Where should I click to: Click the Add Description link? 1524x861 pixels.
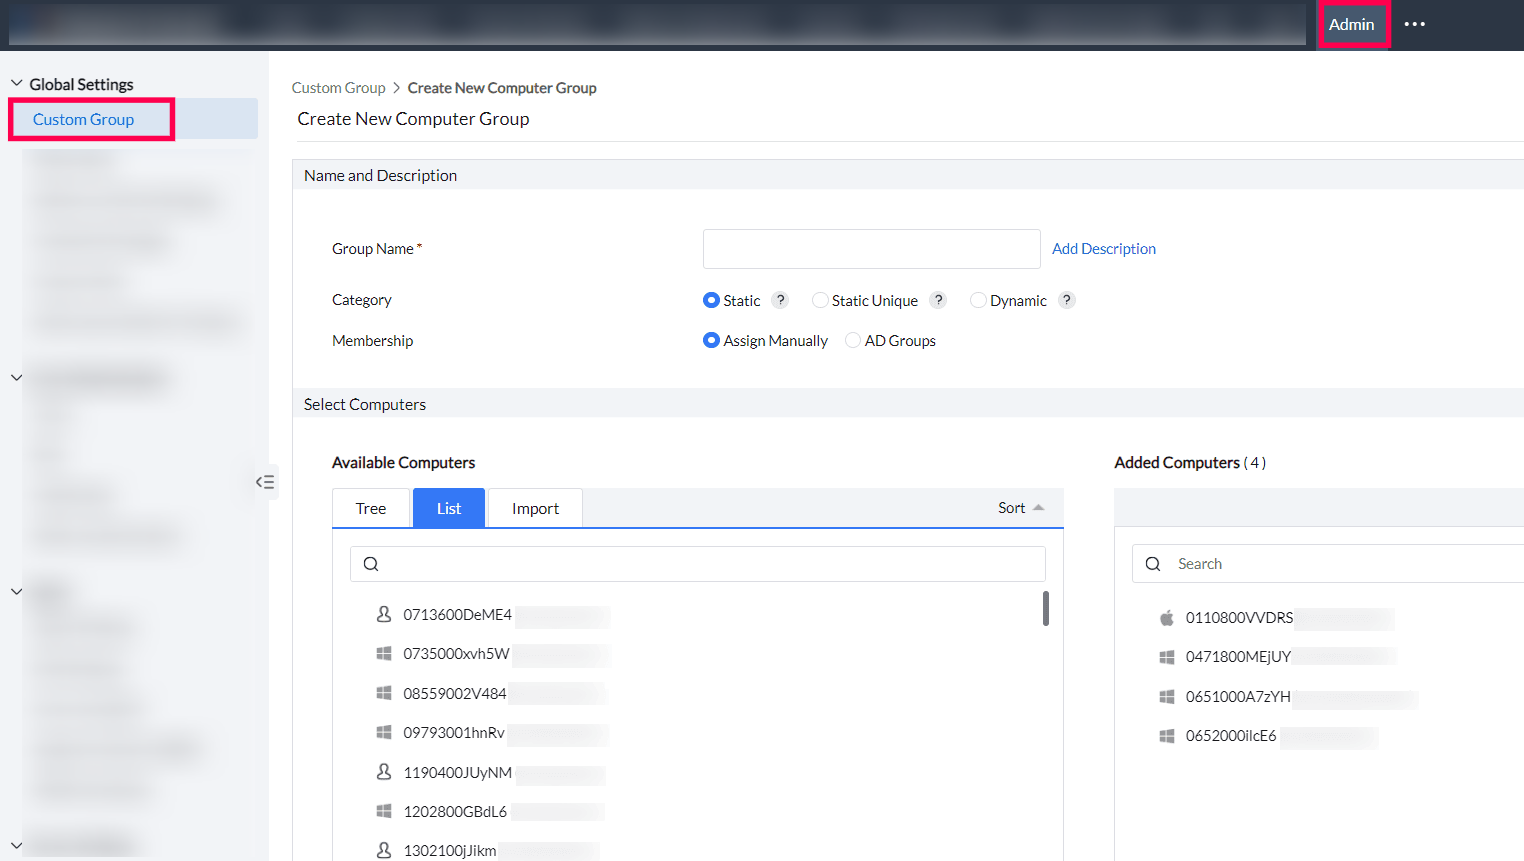[1103, 248]
